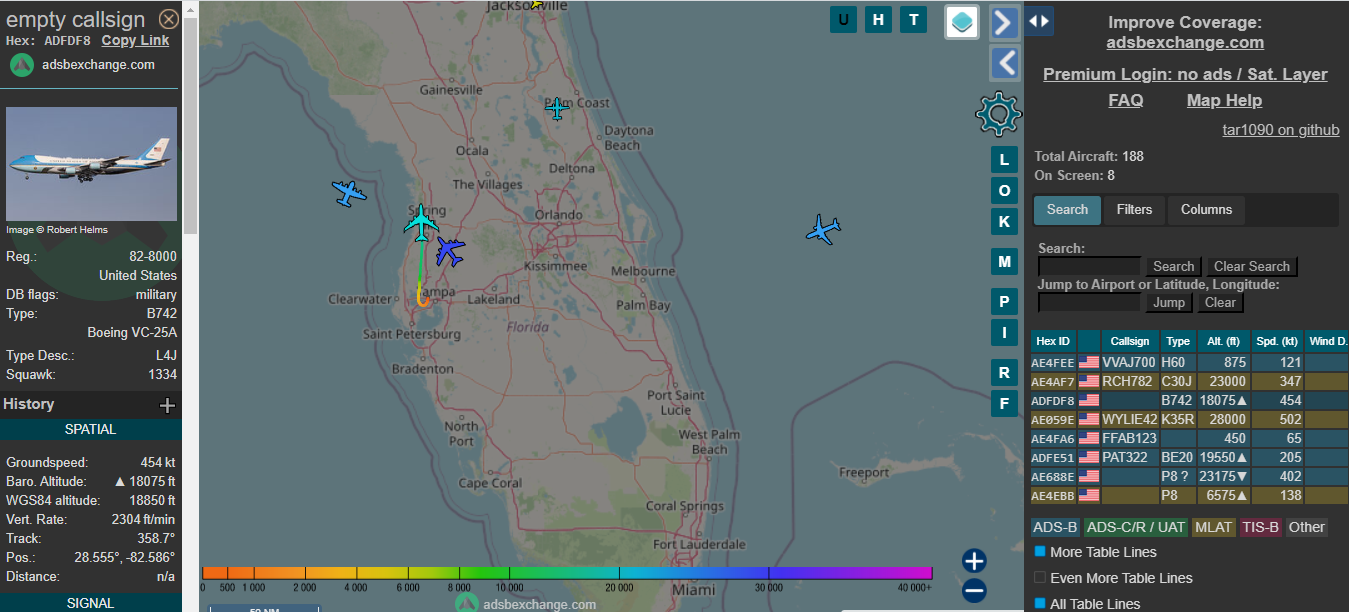Click the Clear Search button
This screenshot has height=612, width=1349.
click(1251, 267)
